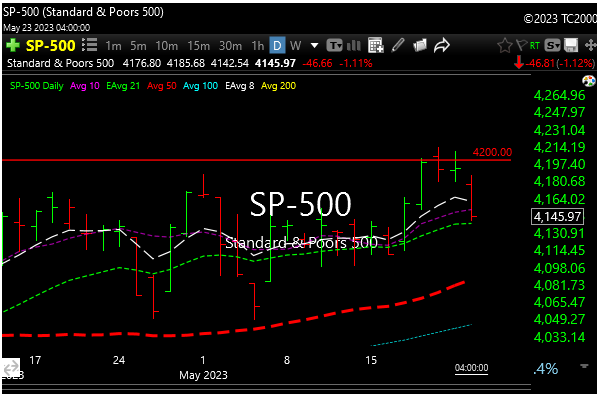This screenshot has width=597, height=394.
Task: Click the color palette icon above price scale
Action: (x=589, y=81)
